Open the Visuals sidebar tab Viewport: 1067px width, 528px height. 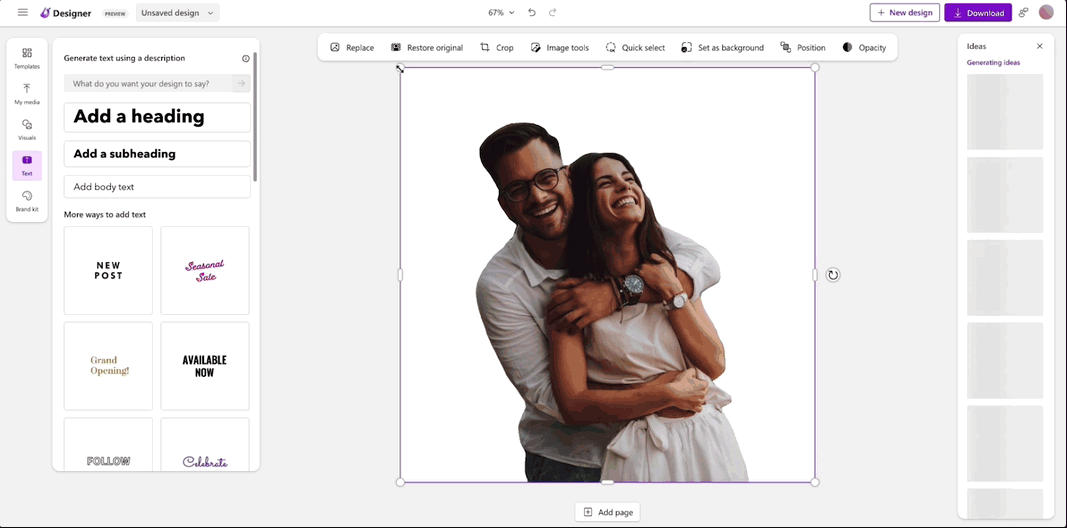27,130
